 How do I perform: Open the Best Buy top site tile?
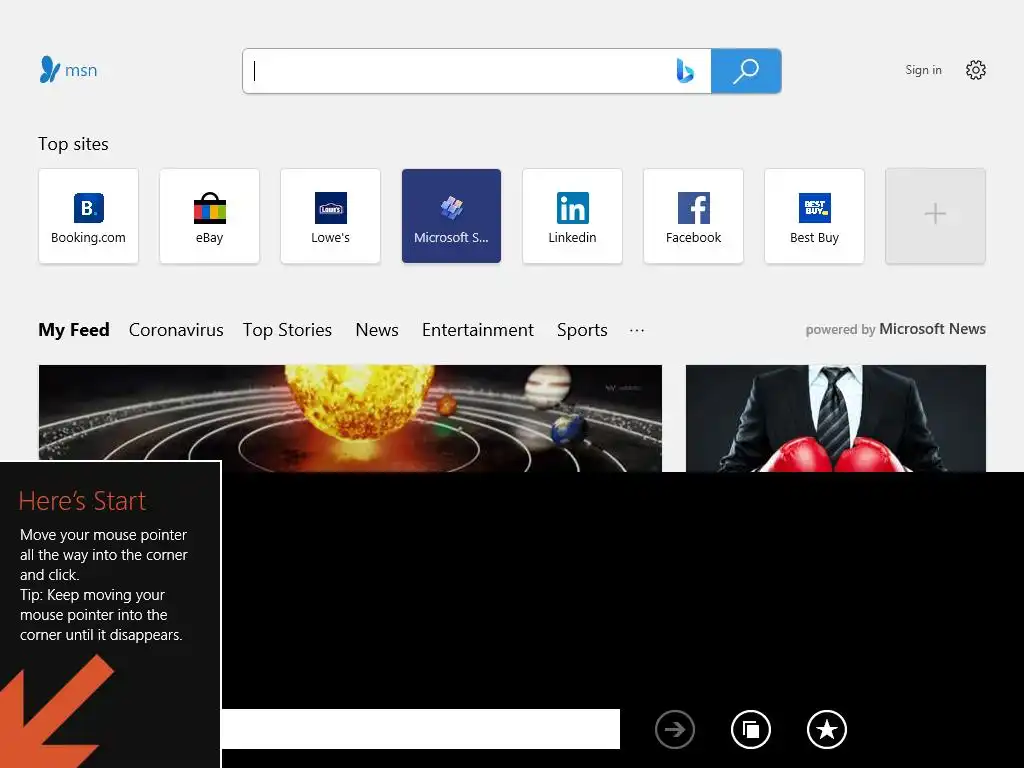[x=814, y=216]
